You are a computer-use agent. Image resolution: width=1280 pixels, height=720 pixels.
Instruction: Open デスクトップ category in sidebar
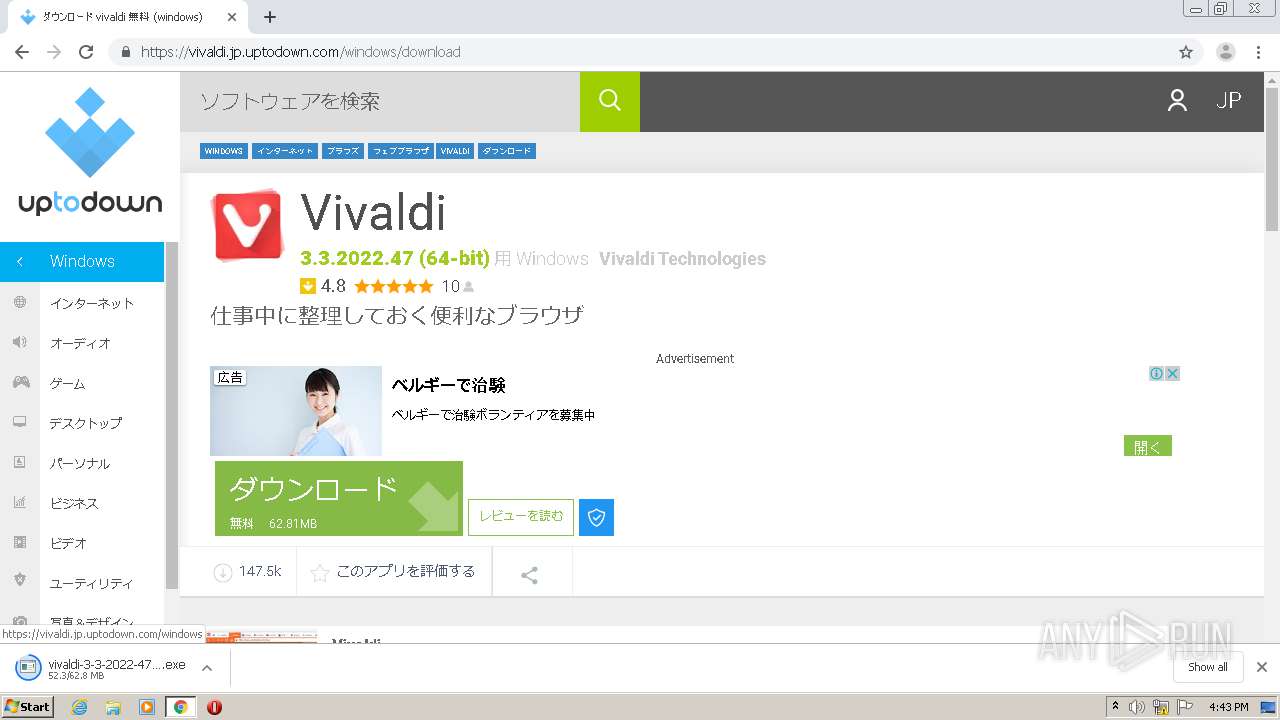pyautogui.click(x=86, y=423)
